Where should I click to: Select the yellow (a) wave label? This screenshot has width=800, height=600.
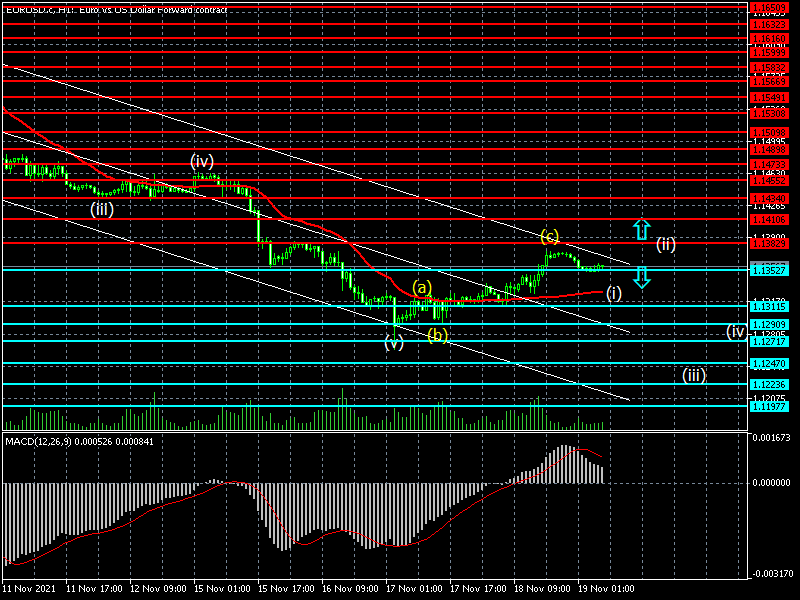point(422,287)
